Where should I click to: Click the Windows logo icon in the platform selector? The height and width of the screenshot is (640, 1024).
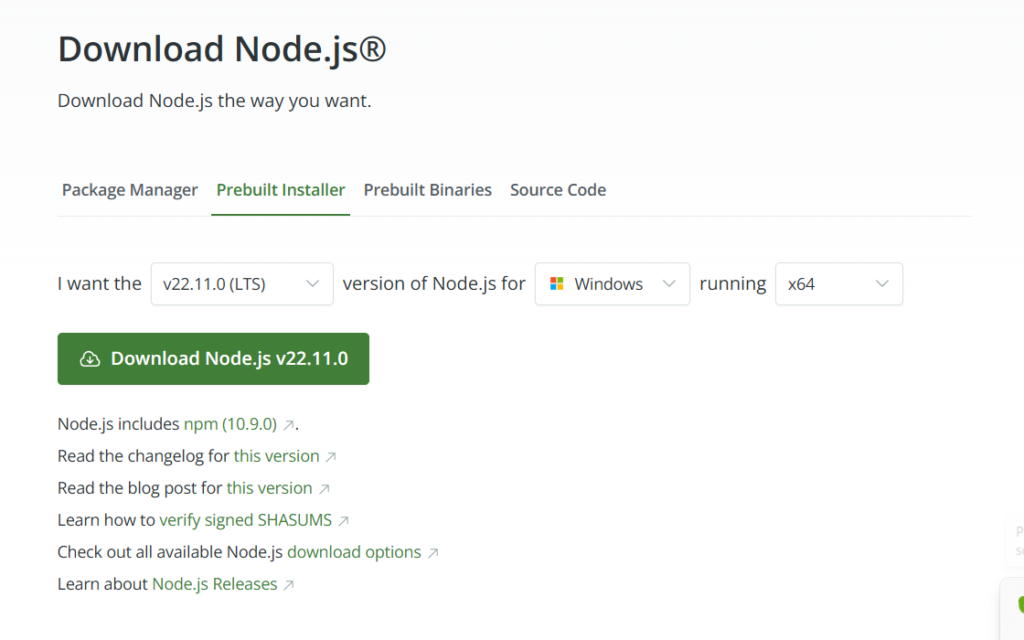click(x=556, y=283)
